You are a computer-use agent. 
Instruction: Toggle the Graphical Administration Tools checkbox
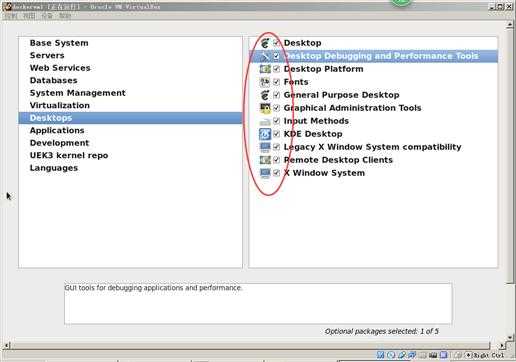(x=276, y=108)
